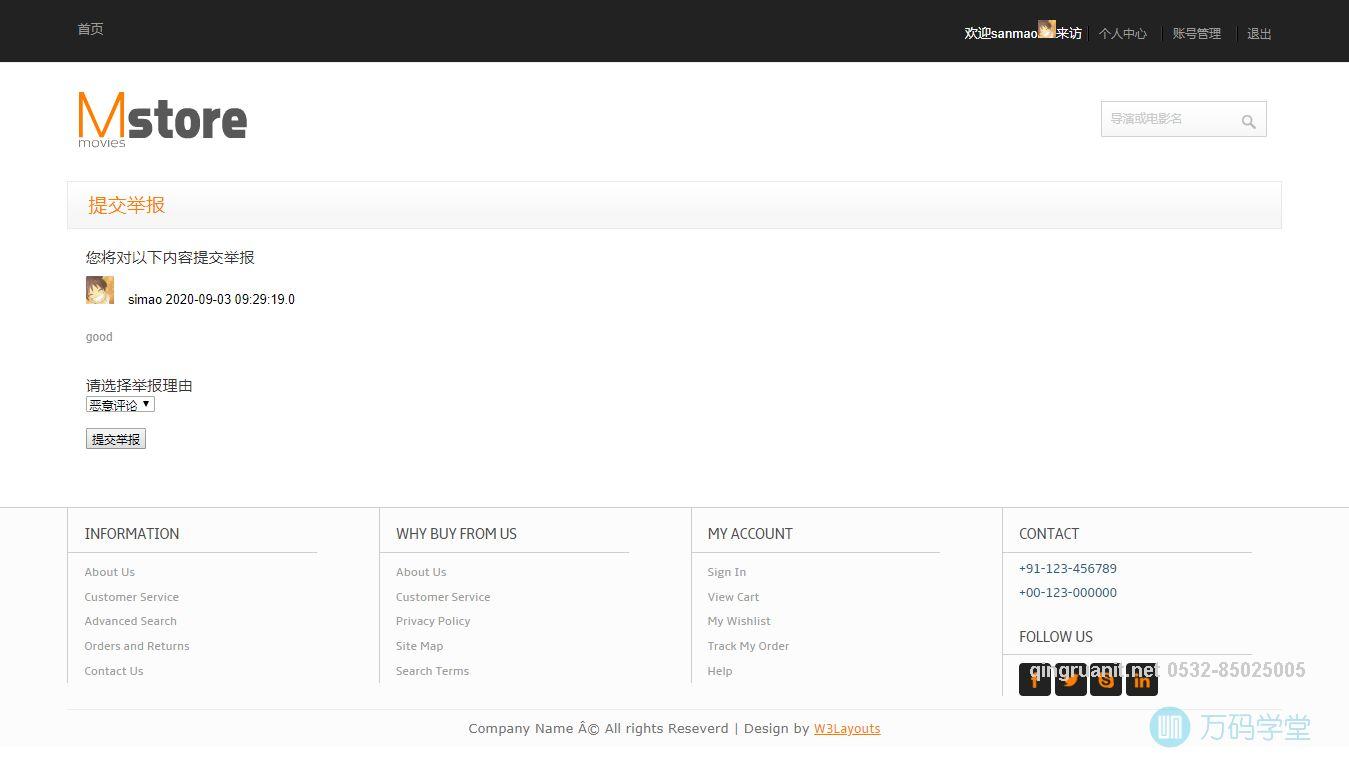Image resolution: width=1349 pixels, height=767 pixels.
Task: Open the 恶意评论 report reason dropdown
Action: click(120, 405)
